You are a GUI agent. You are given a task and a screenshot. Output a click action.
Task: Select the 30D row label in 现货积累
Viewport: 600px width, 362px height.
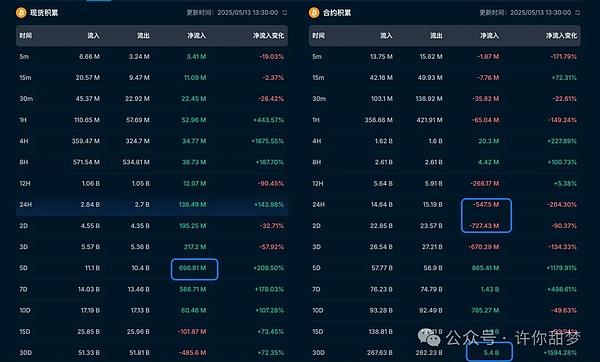26,353
